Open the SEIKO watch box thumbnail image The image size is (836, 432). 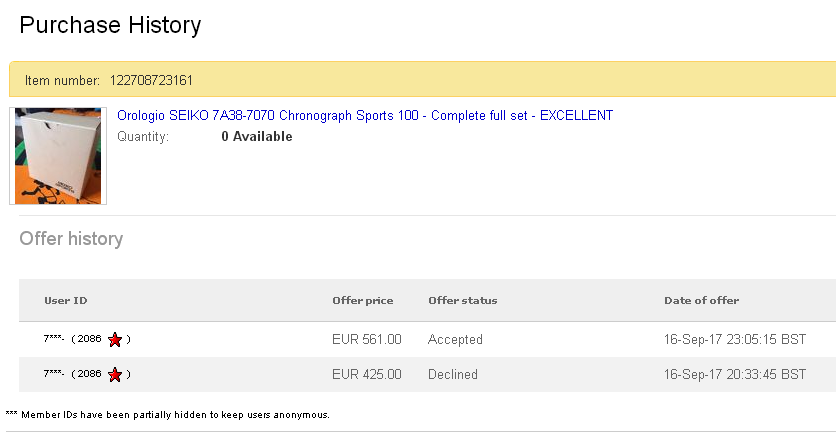[x=60, y=156]
